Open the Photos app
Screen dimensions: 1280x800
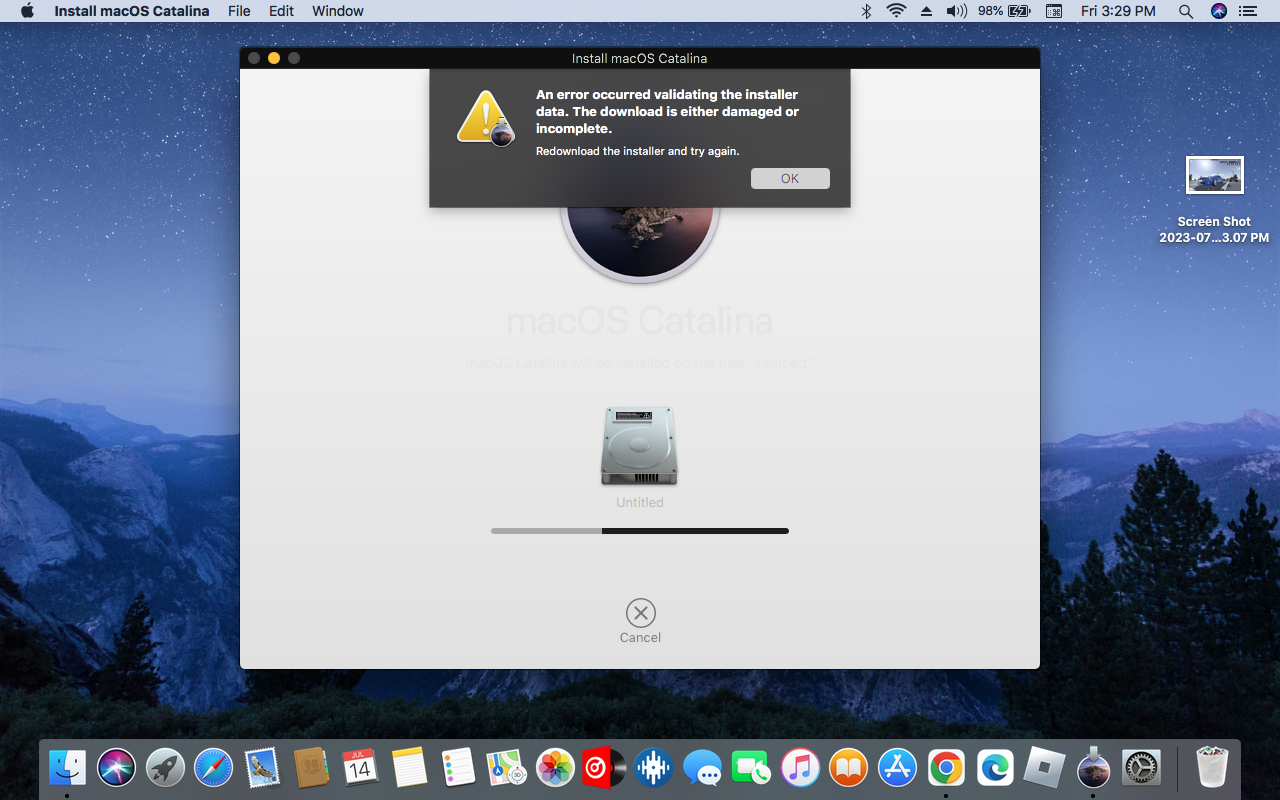tap(555, 767)
